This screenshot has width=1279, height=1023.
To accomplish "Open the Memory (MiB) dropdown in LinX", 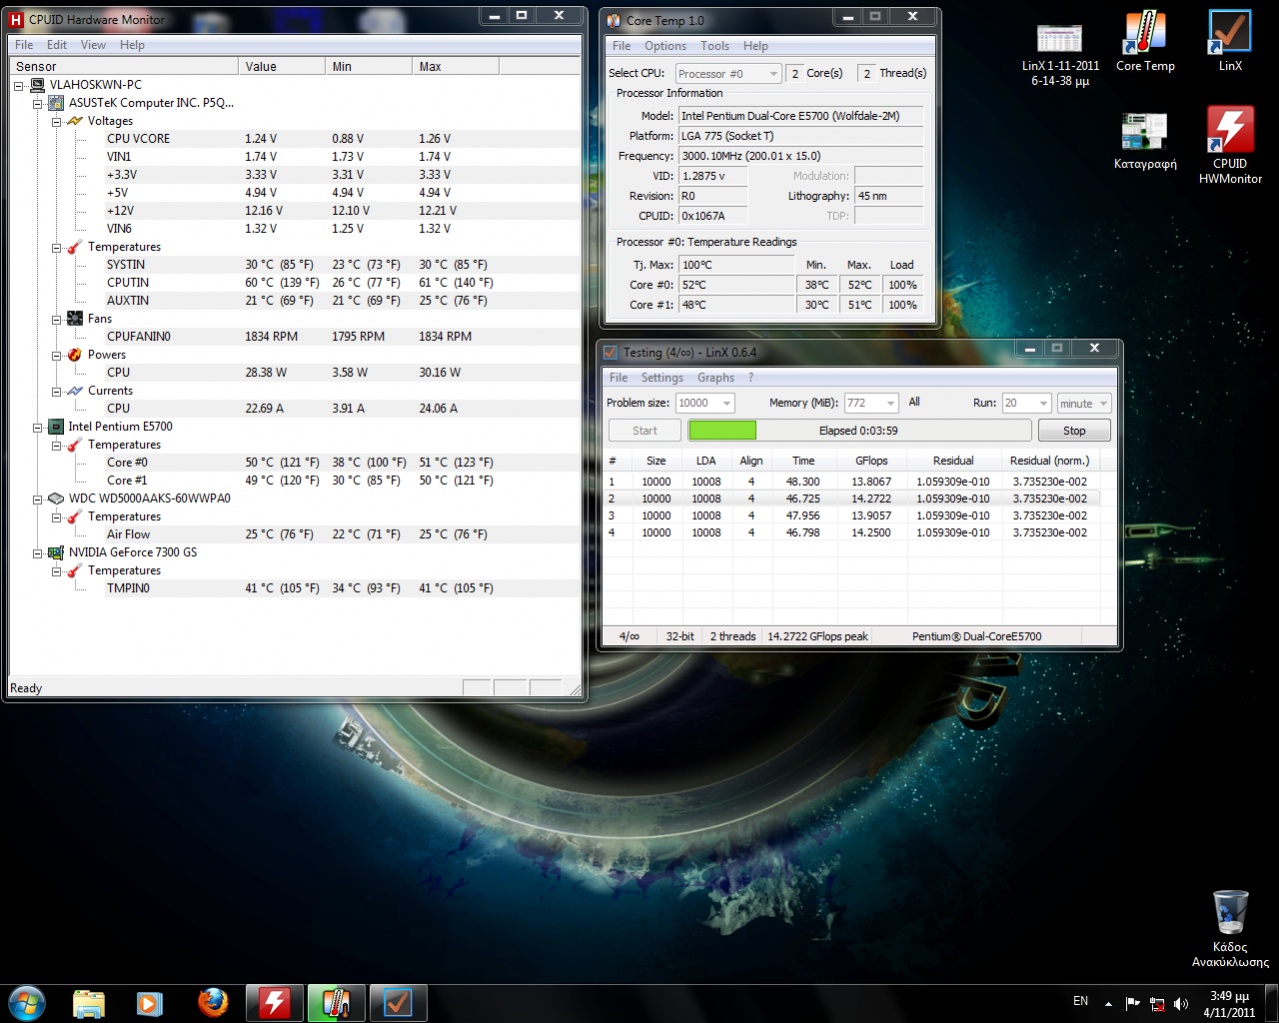I will tap(871, 403).
